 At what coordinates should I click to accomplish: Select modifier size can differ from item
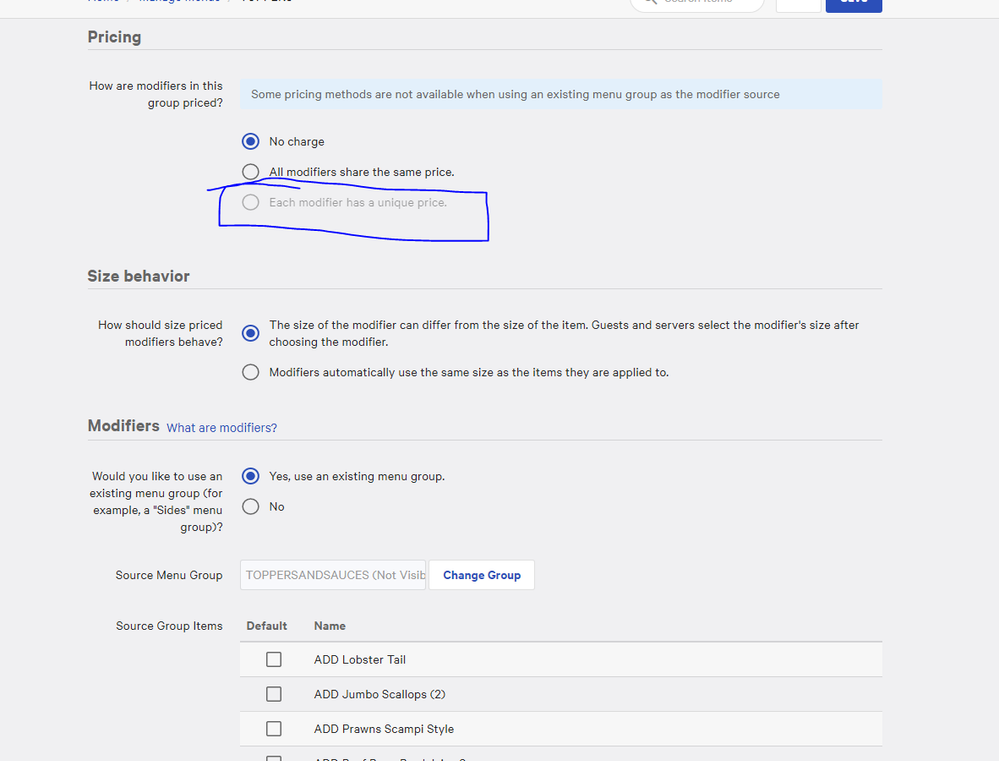point(250,333)
